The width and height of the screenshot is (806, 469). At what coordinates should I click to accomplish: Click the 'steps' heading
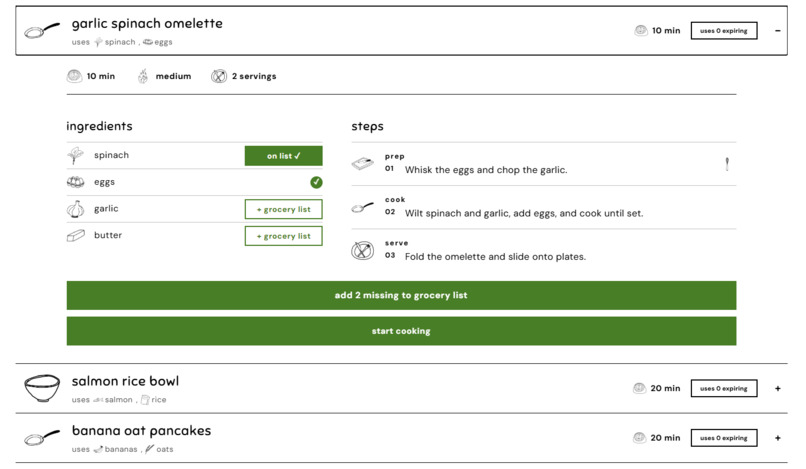(368, 127)
